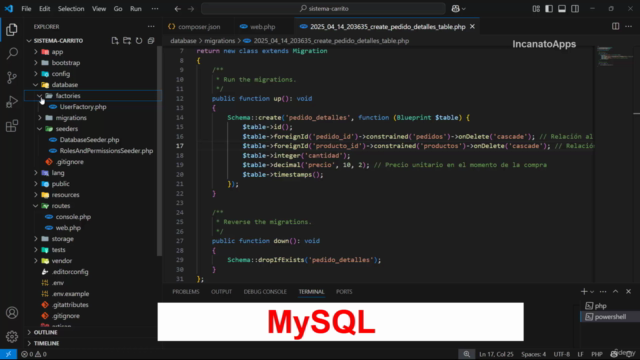Click the zoom magnifier status bar icon

[x=467, y=354]
